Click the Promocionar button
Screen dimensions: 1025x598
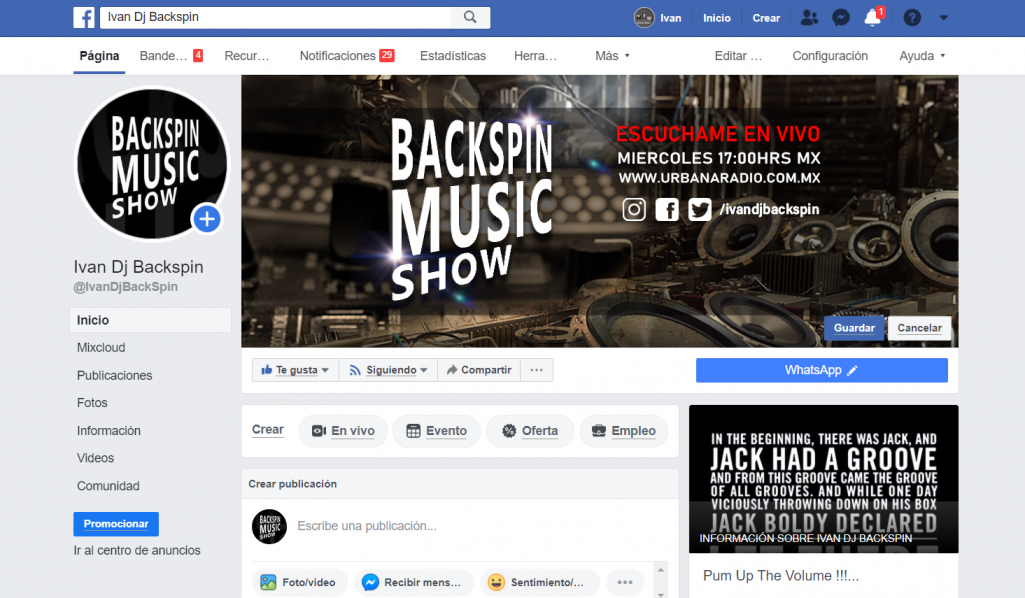tap(116, 524)
